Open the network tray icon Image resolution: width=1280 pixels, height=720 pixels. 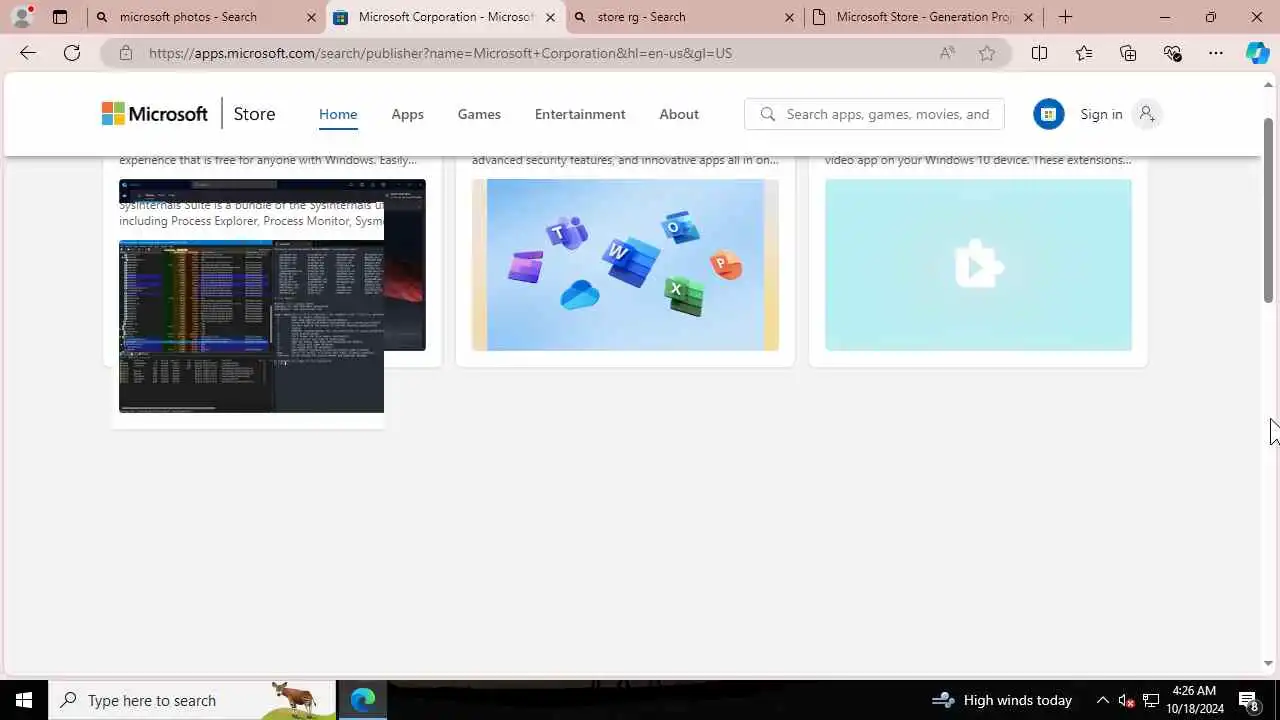pos(1151,700)
